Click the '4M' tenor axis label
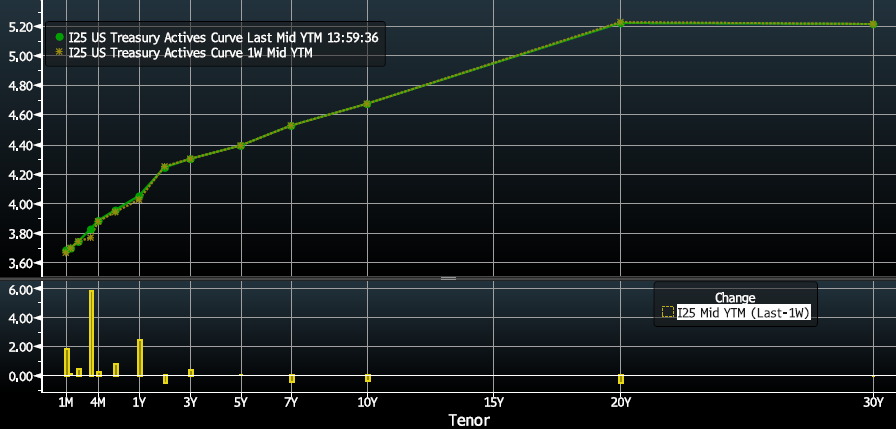This screenshot has height=429, width=896. coord(98,402)
